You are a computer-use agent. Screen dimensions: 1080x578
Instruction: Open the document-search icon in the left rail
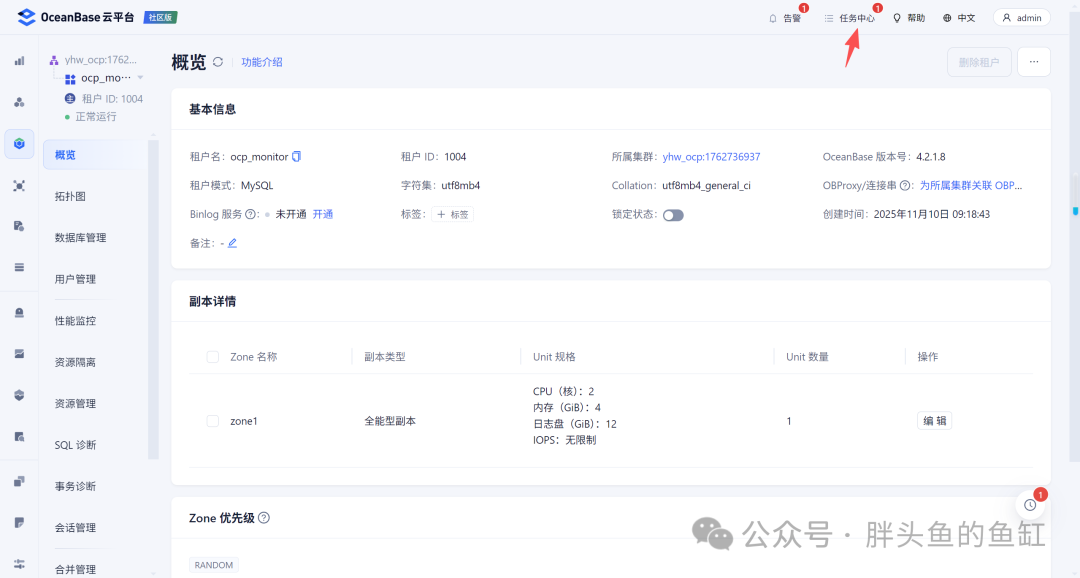click(19, 436)
